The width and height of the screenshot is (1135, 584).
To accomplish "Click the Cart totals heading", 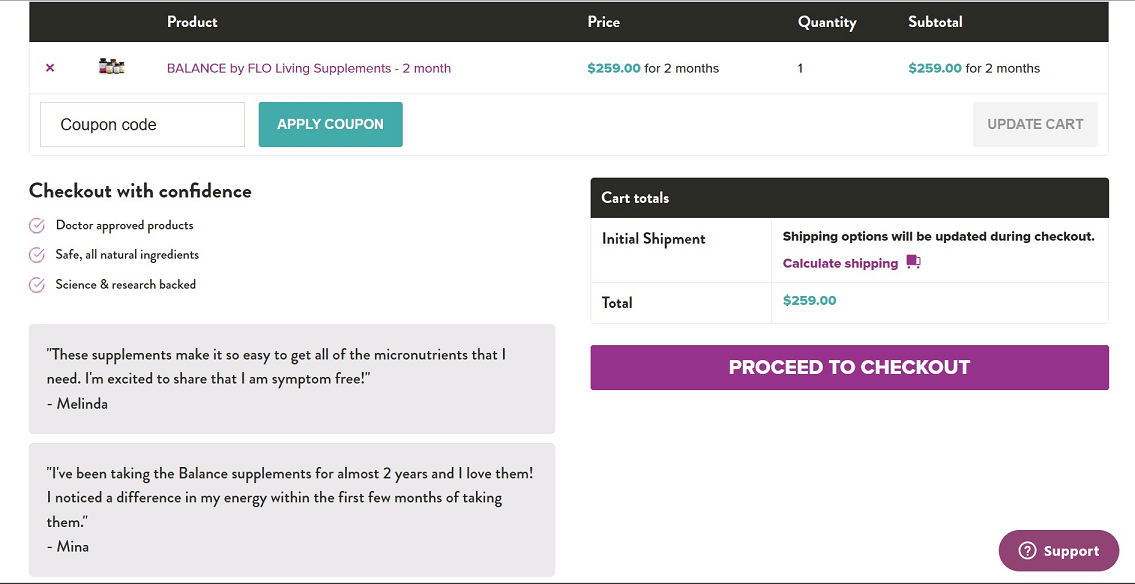I will [x=635, y=198].
